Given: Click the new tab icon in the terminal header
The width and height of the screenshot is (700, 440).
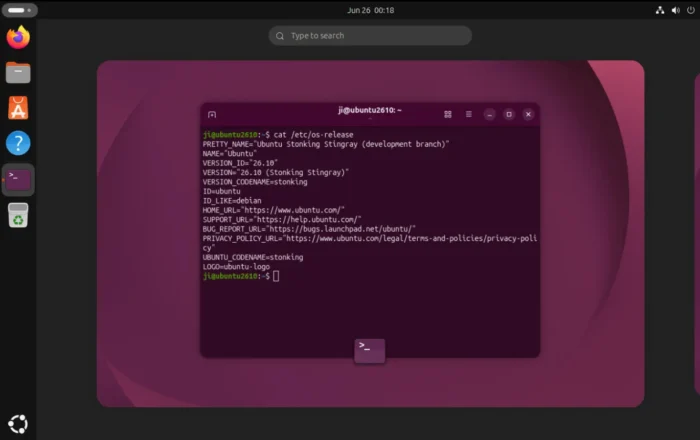Looking at the screenshot, I should (x=212, y=115).
